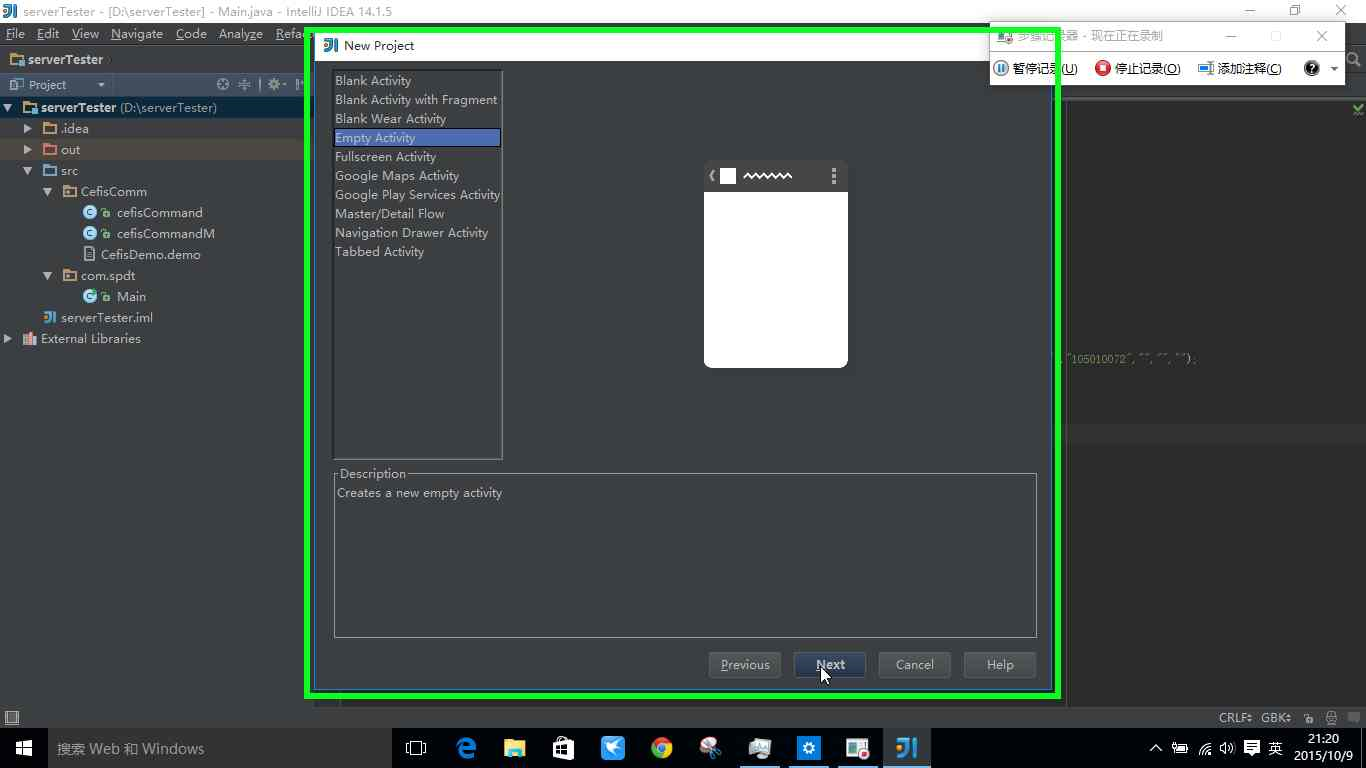
Task: Collapse the src folder
Action: click(x=28, y=170)
